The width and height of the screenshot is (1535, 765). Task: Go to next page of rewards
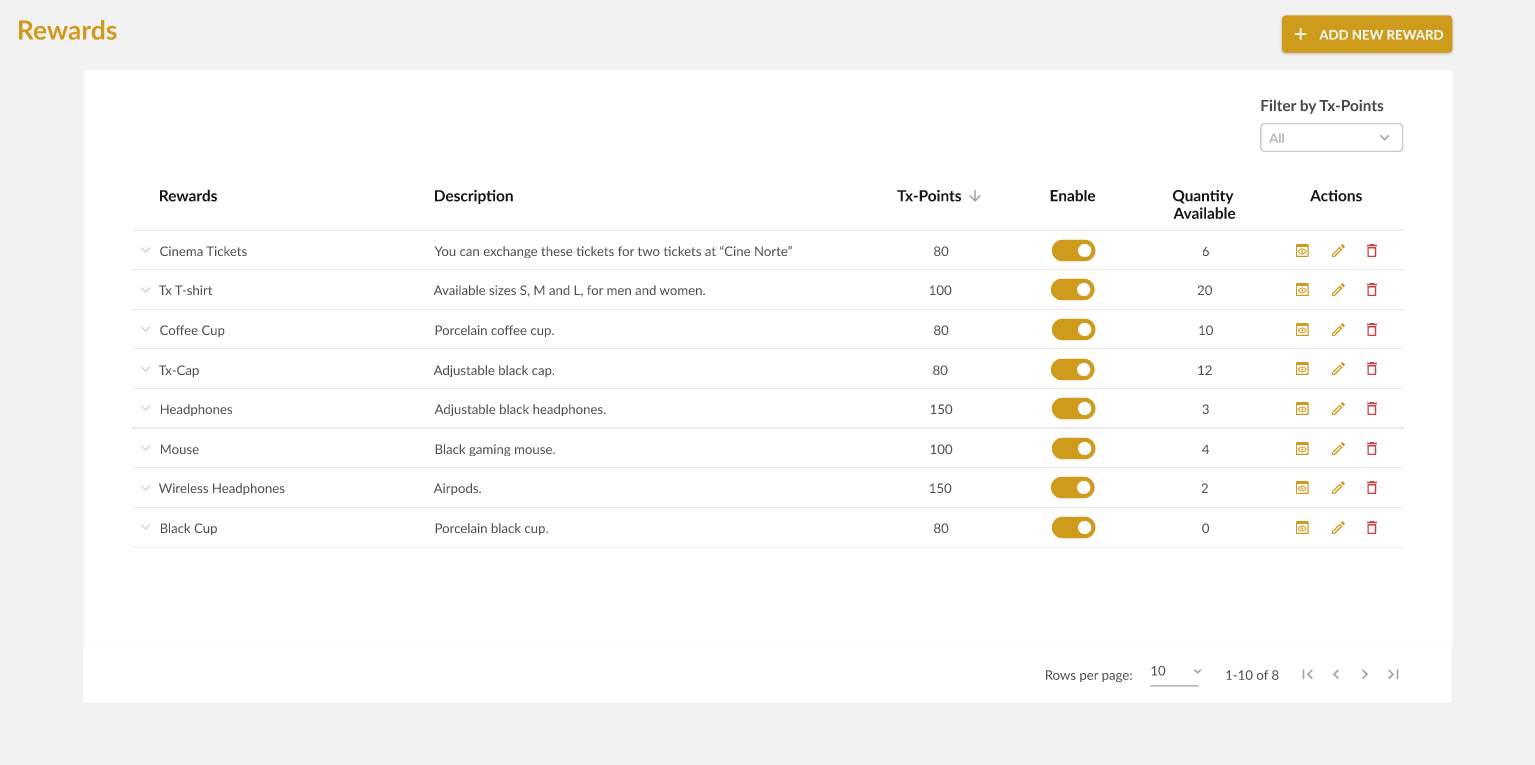click(x=1364, y=675)
